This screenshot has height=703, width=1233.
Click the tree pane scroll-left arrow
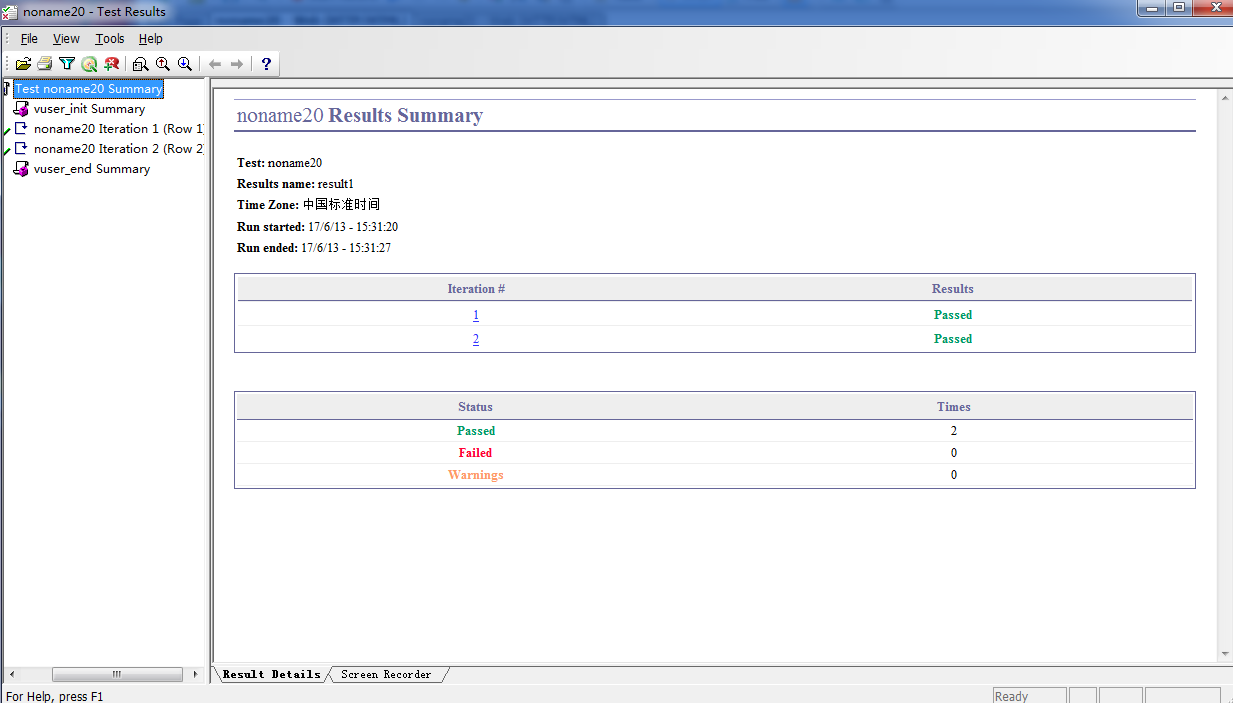11,674
